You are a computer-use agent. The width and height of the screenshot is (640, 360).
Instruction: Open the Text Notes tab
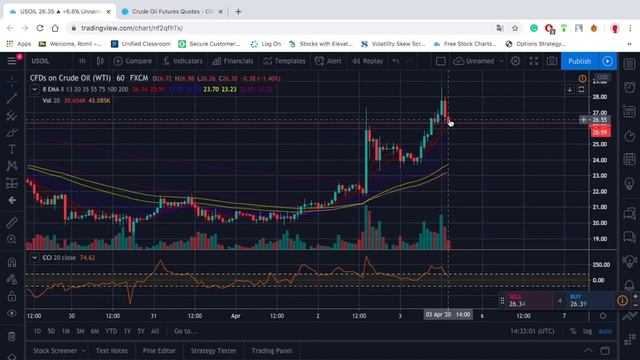coord(111,351)
